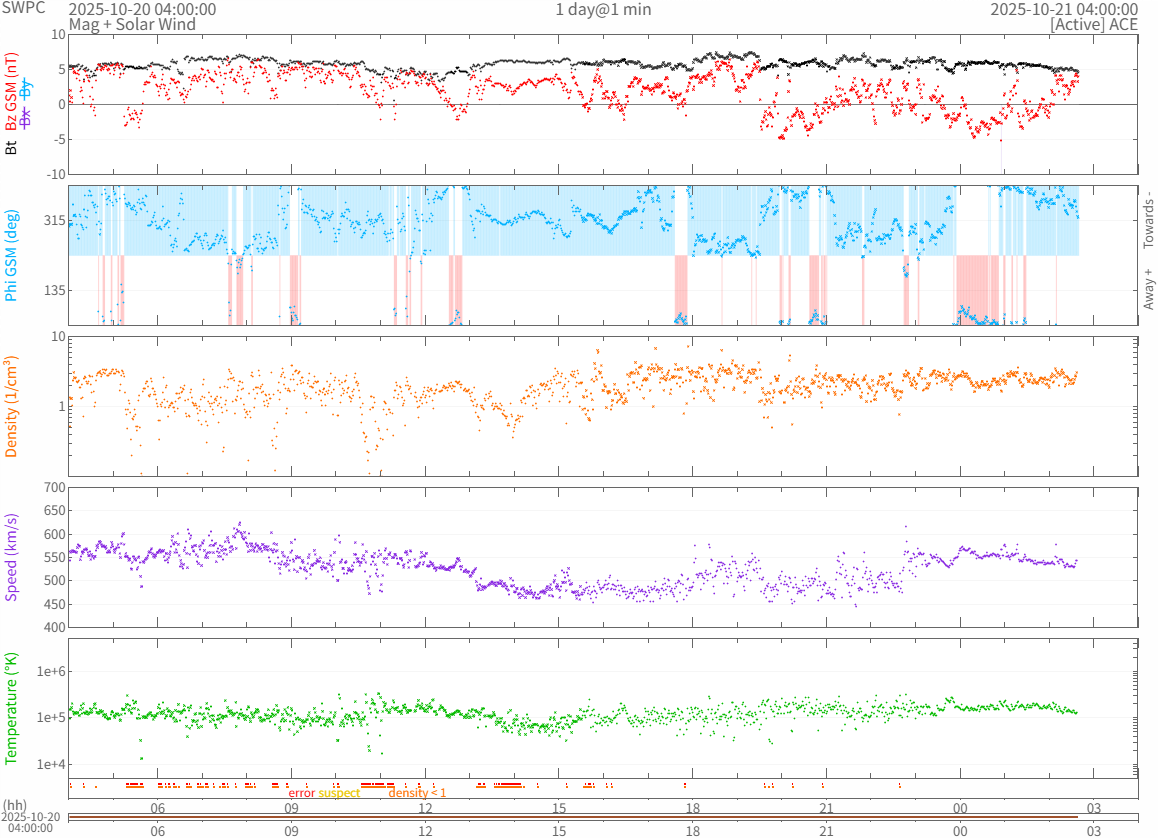This screenshot has height=838, width=1158.
Task: Toggle the Bz GSM (nT) series label
Action: pyautogui.click(x=12, y=91)
